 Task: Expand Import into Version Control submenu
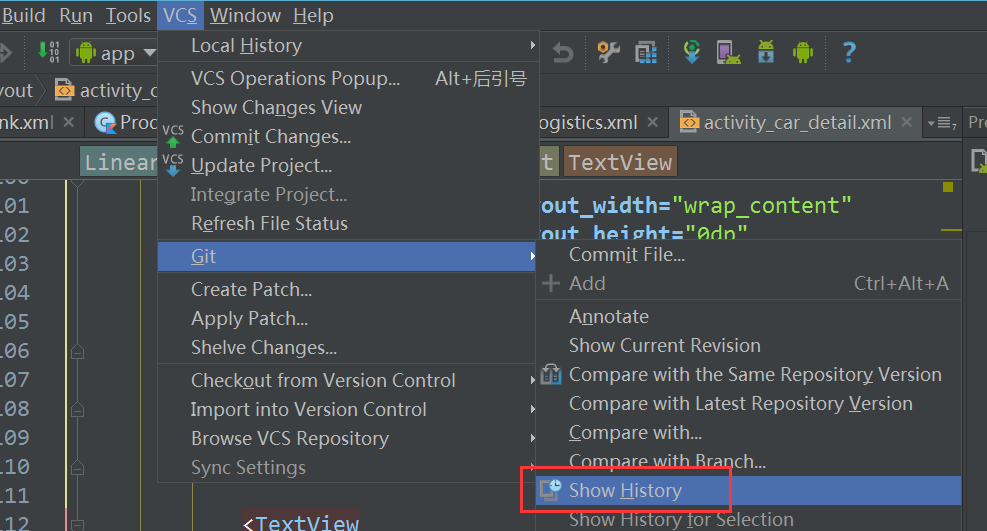click(x=533, y=409)
